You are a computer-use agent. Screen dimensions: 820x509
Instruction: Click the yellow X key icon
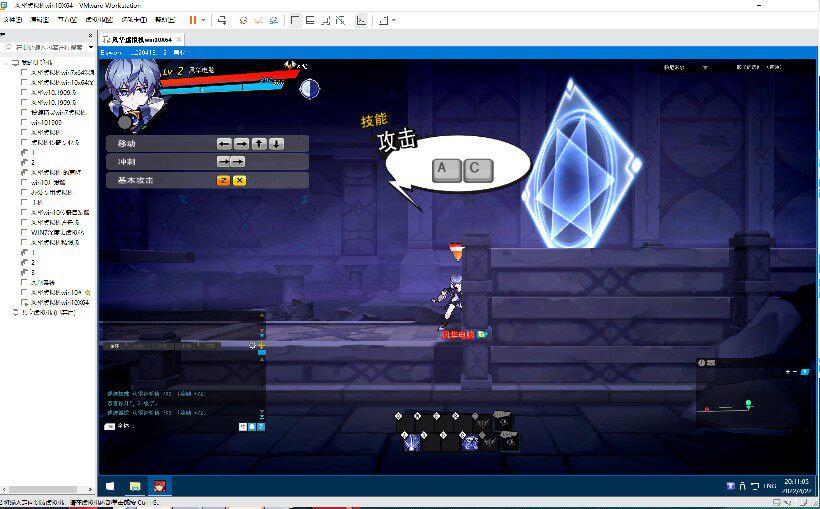[240, 180]
